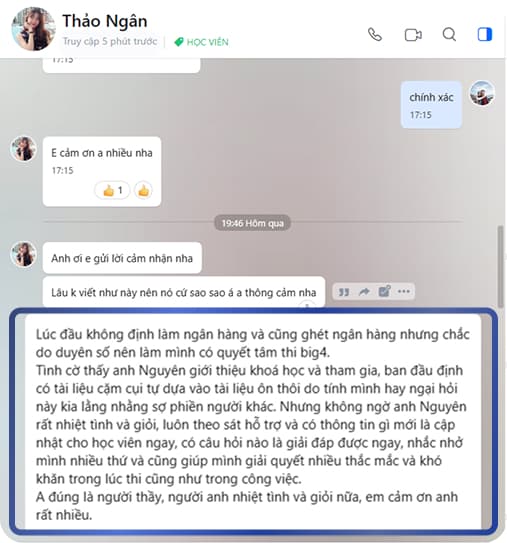Select the 'chính xác' message bubble
The height and width of the screenshot is (543, 507).
tap(431, 105)
